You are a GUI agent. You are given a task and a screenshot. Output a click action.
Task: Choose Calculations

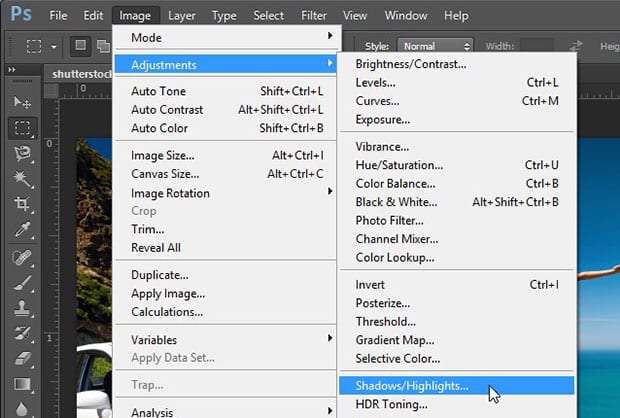click(x=227, y=312)
